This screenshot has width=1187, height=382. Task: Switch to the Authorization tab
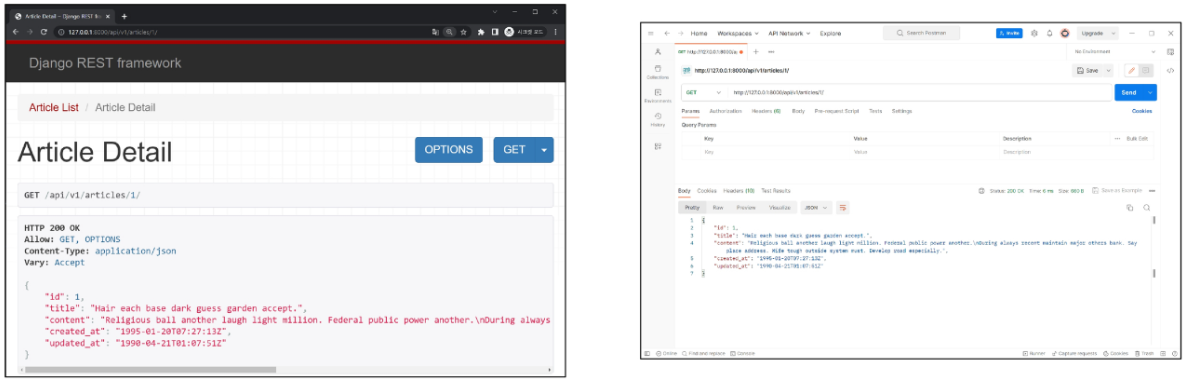pos(726,111)
